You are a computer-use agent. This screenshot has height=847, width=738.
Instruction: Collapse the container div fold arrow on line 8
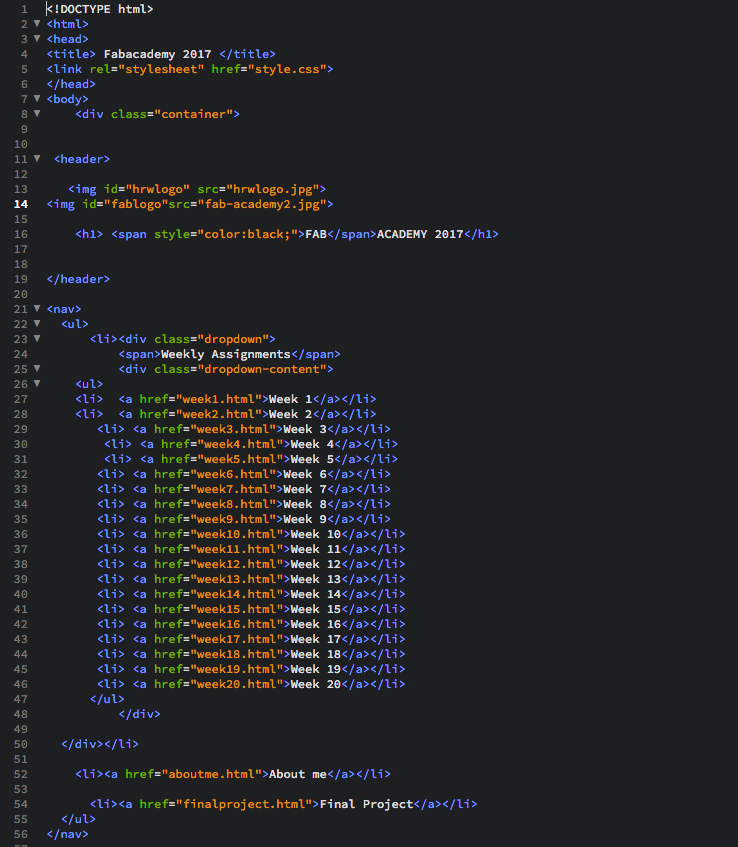(x=37, y=113)
